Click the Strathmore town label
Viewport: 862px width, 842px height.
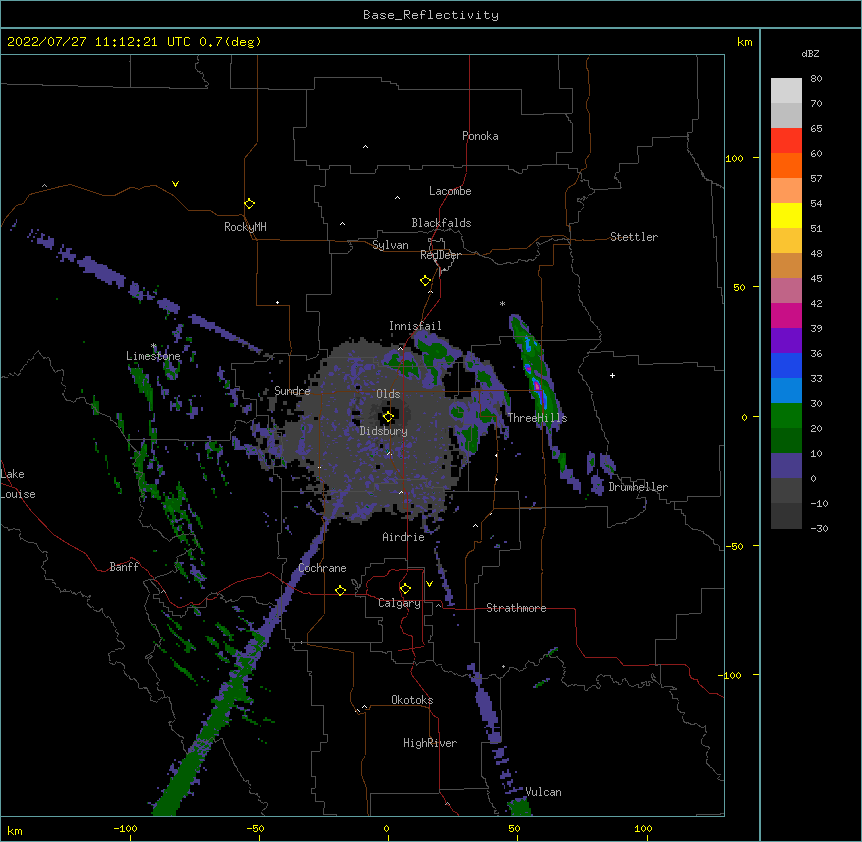coord(516,608)
